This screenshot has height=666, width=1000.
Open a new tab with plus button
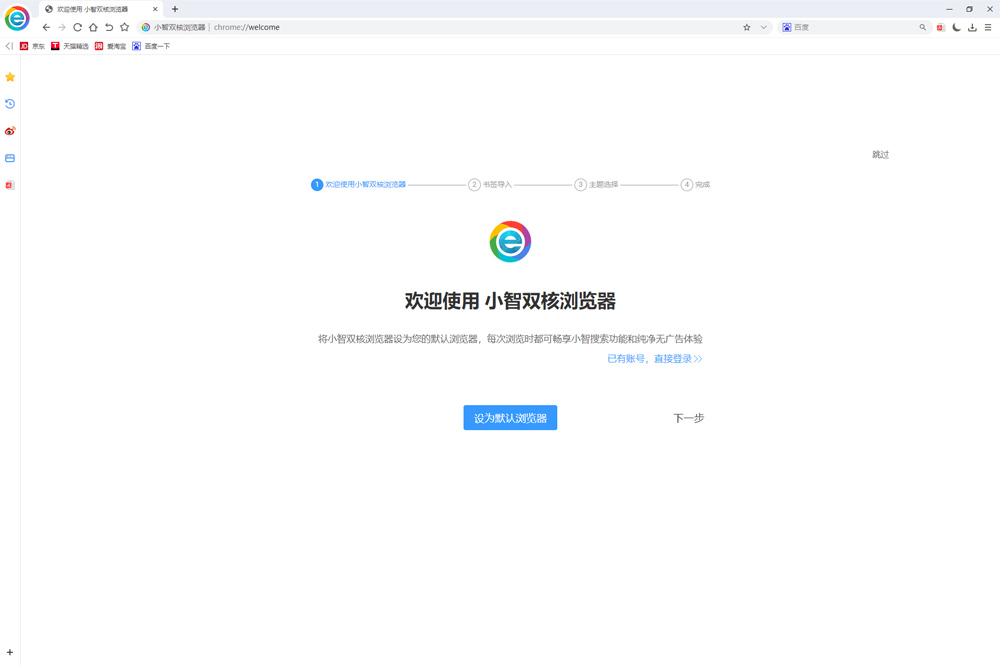click(175, 9)
